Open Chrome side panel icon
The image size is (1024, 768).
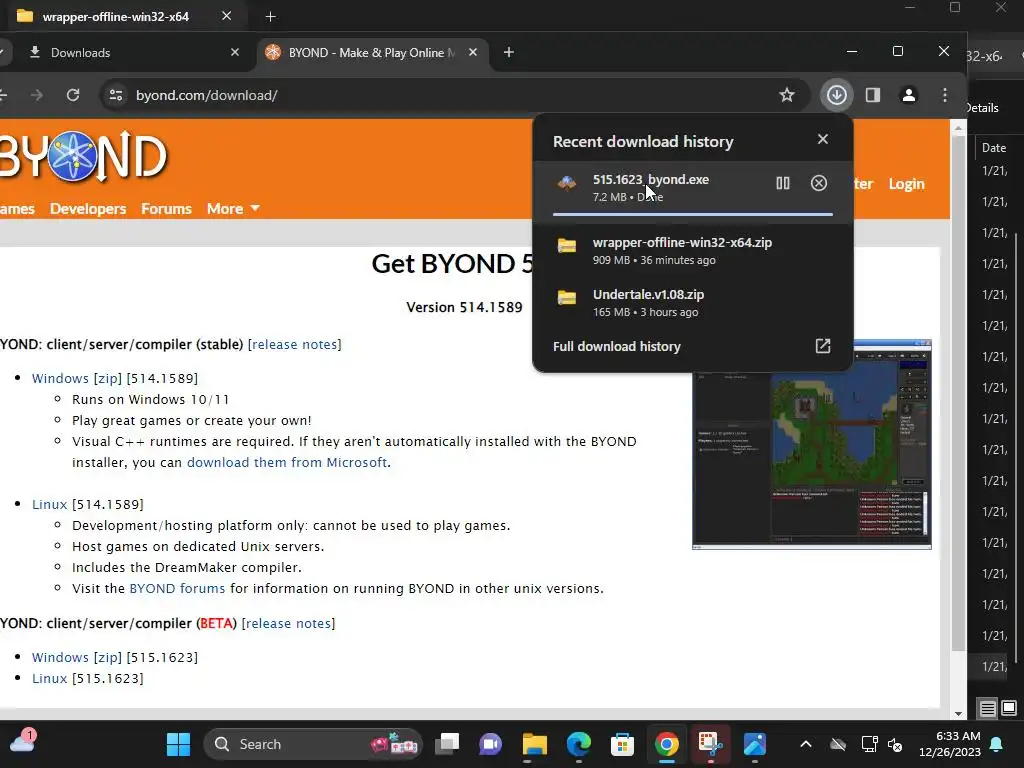click(872, 95)
